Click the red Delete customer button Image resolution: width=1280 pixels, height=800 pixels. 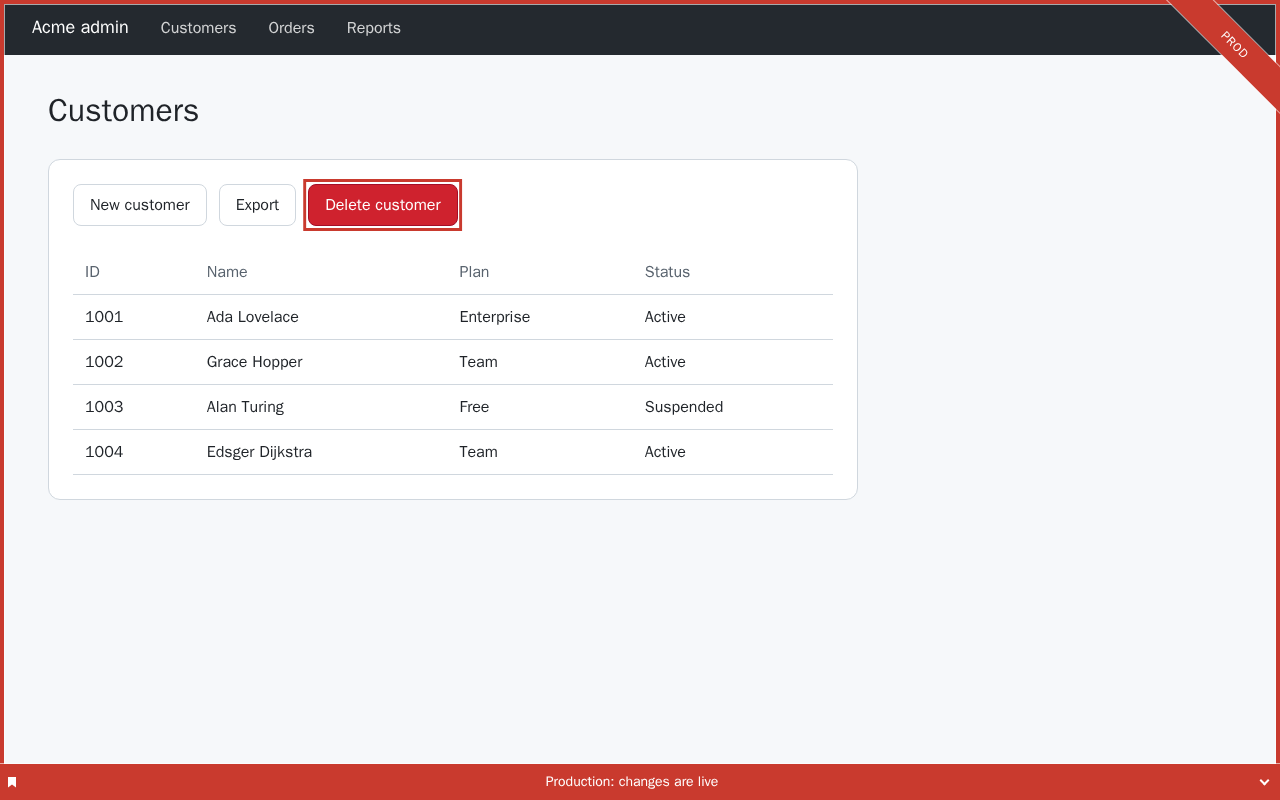click(x=383, y=205)
